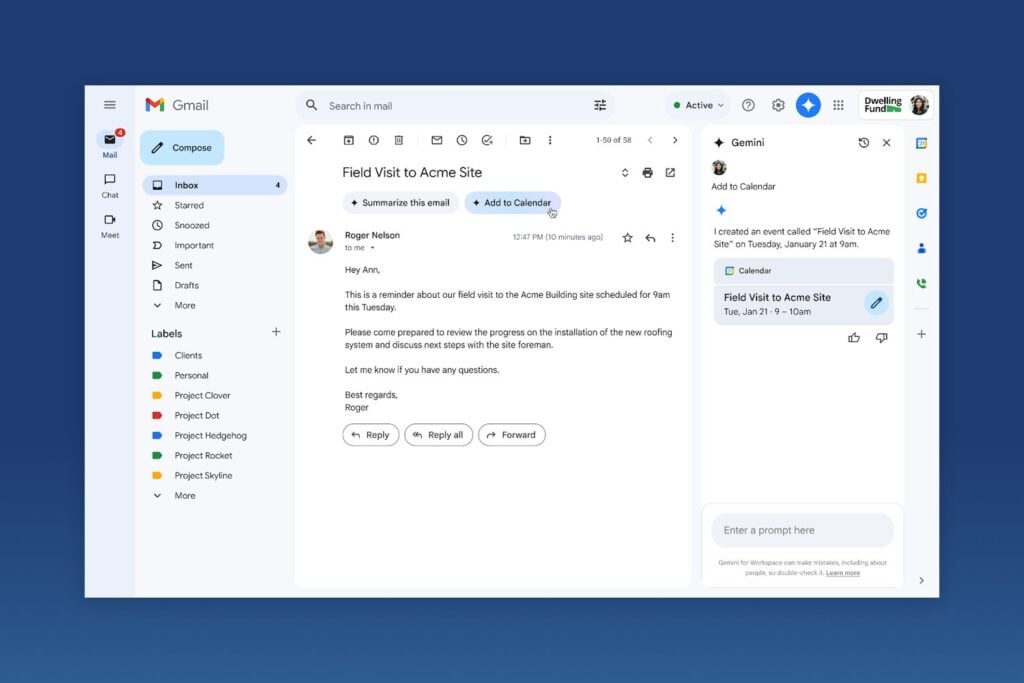Go to the older email arrow
This screenshot has height=683, width=1024.
click(x=675, y=140)
